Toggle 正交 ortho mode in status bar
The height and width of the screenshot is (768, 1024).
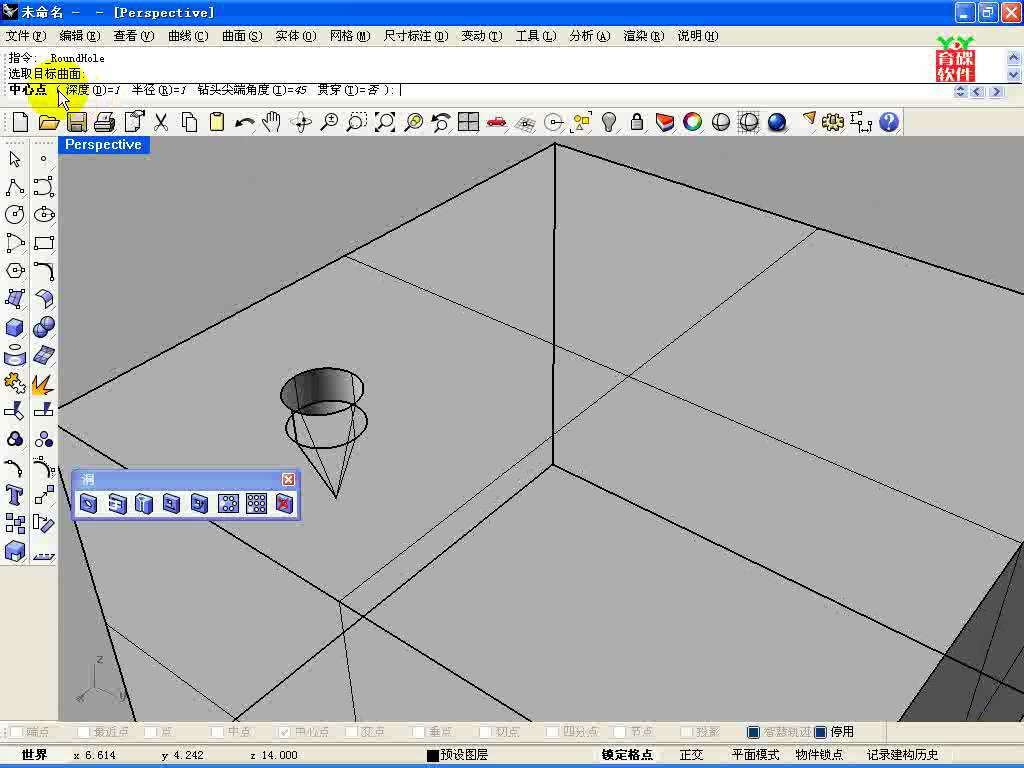tap(692, 755)
